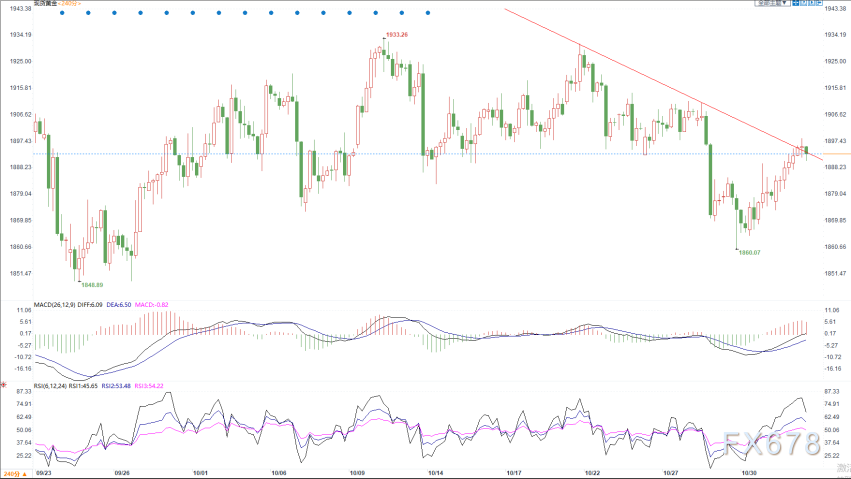The image size is (851, 479).
Task: Click the 10/22 date on time axis
Action: (x=592, y=473)
